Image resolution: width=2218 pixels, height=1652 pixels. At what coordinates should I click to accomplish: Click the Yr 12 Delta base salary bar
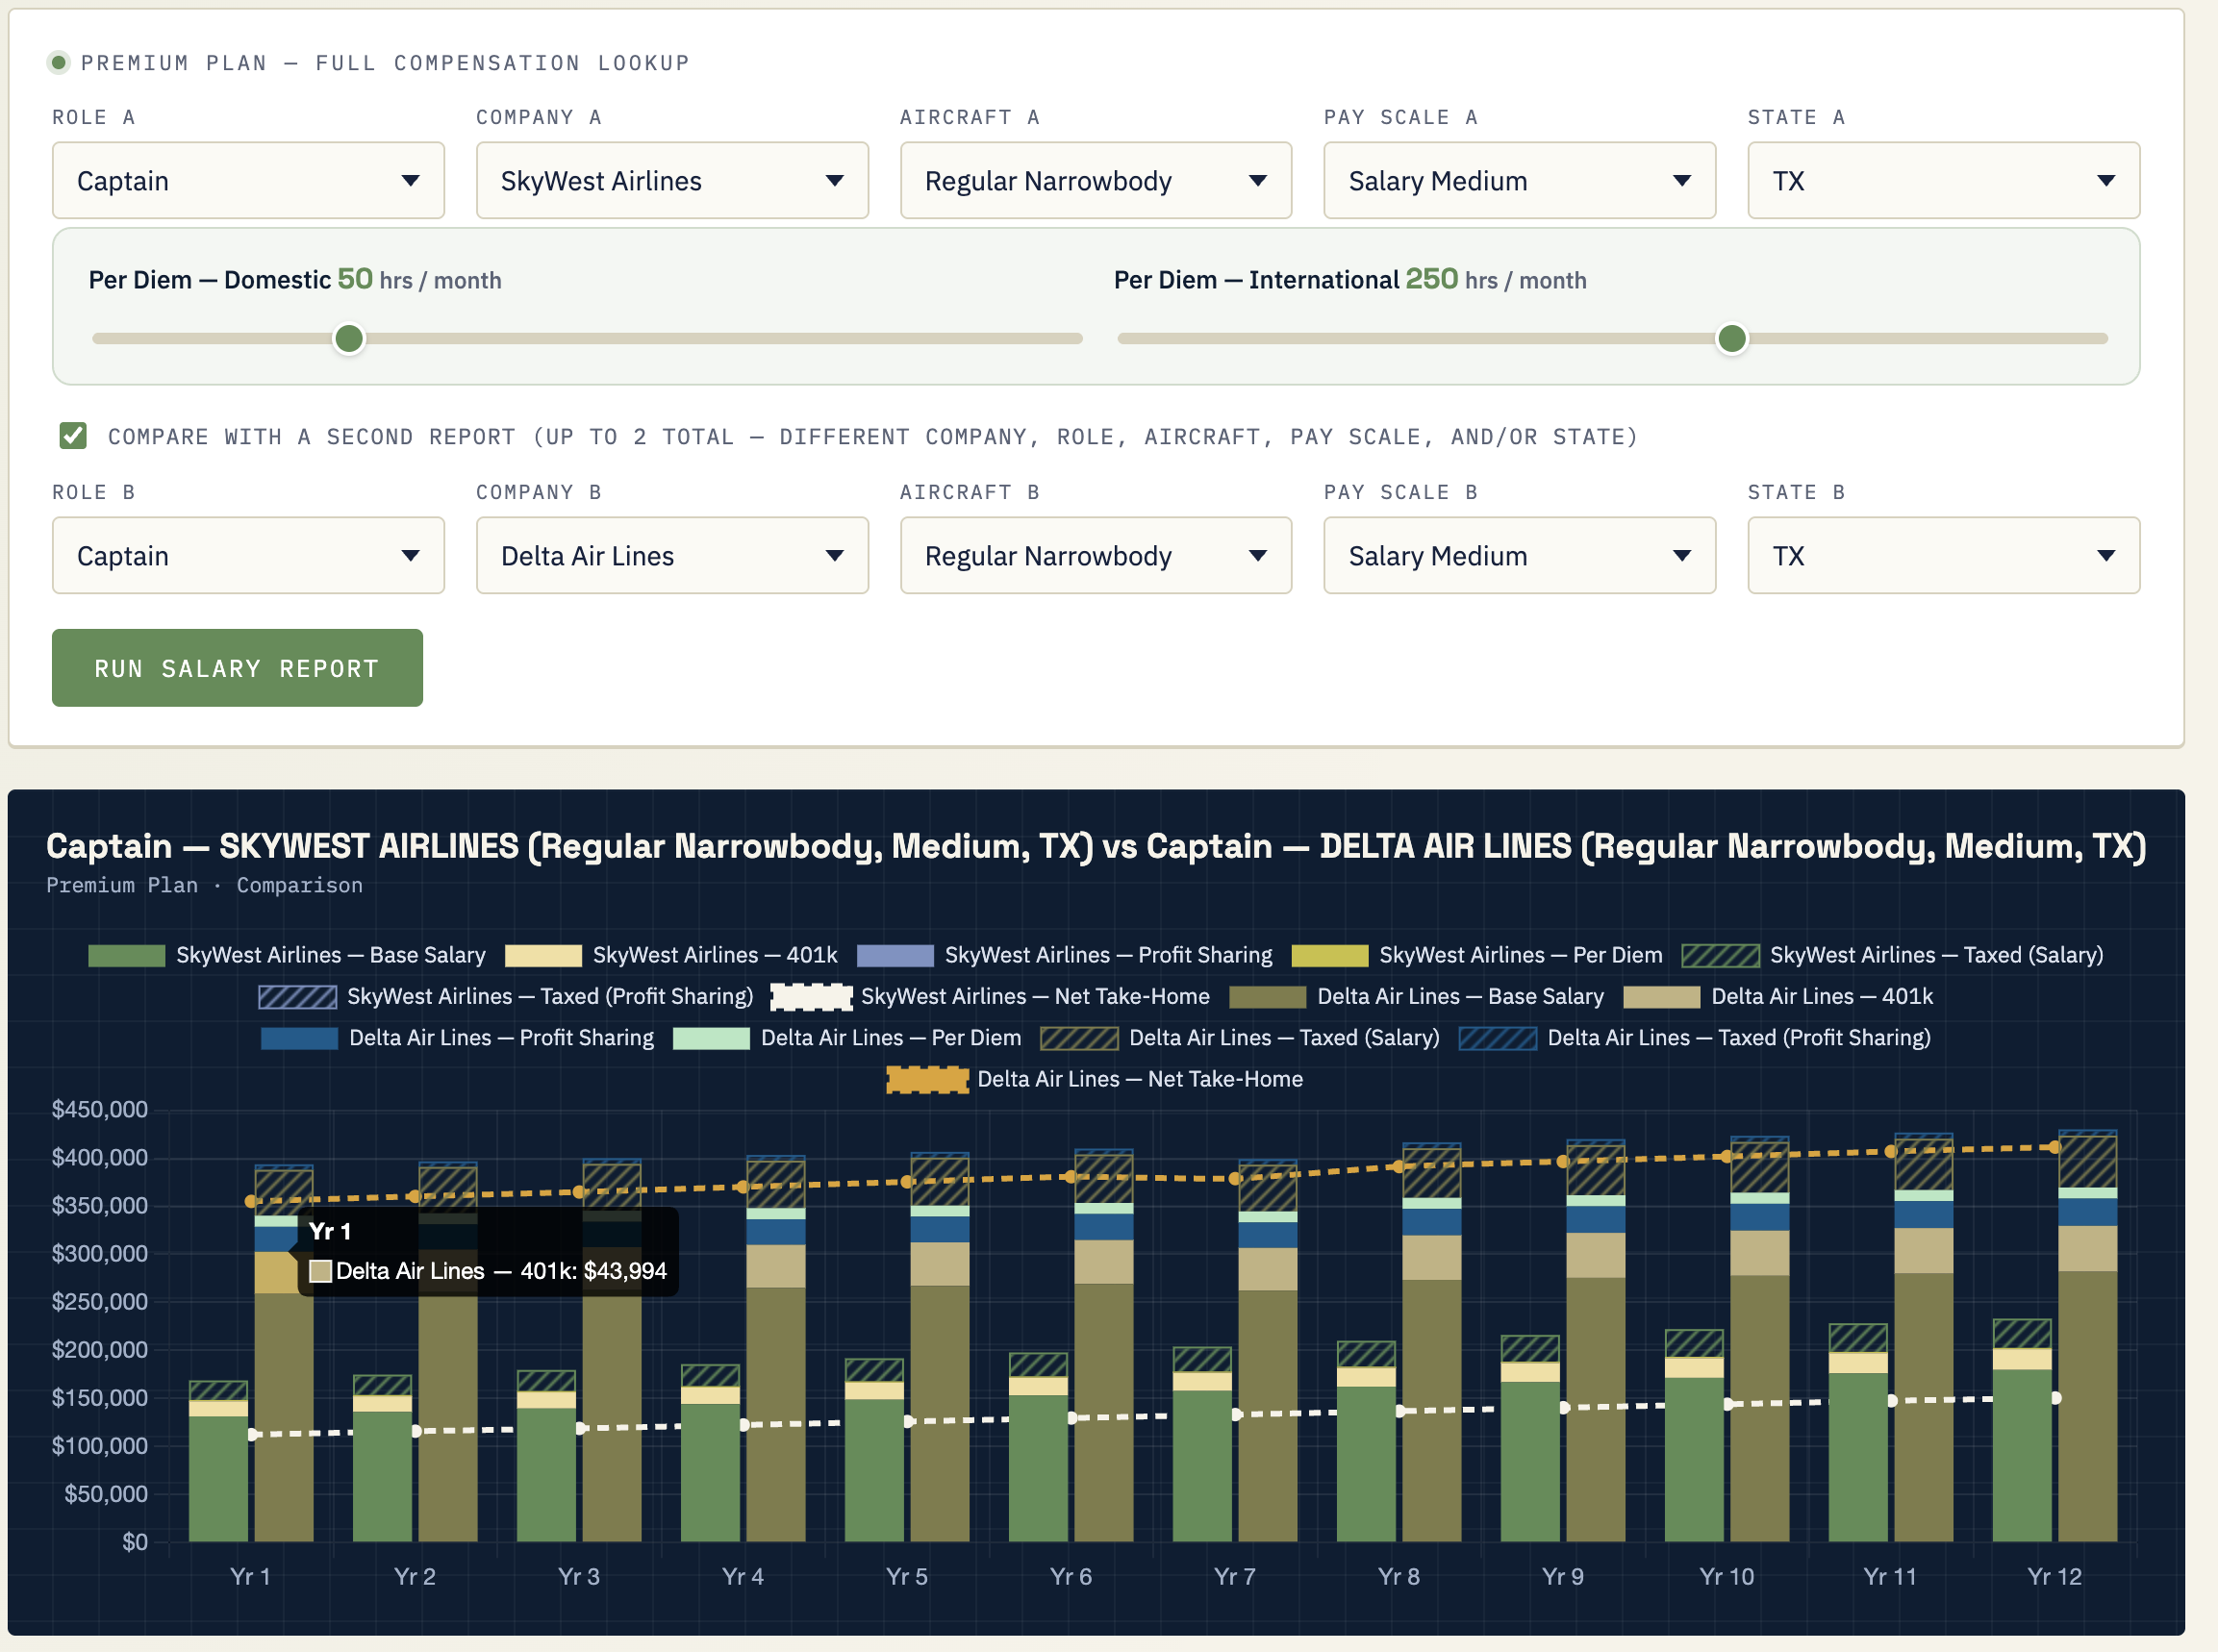click(2087, 1406)
